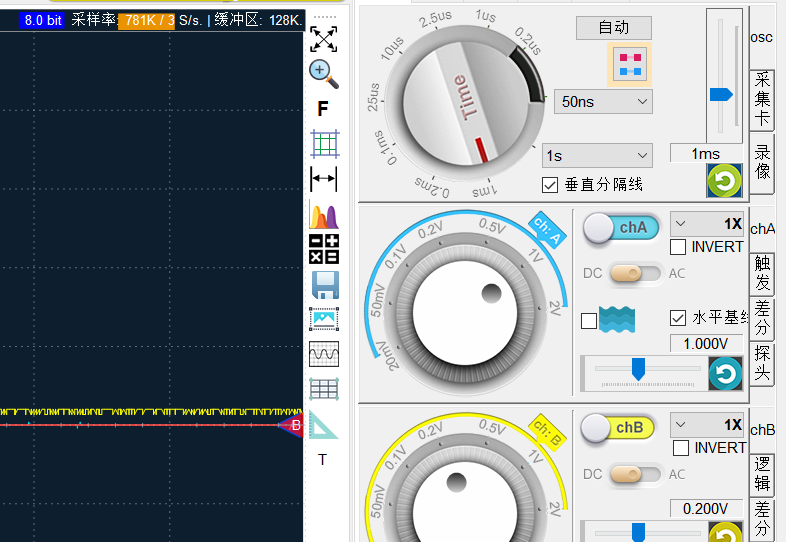786x542 pixels.
Task: Click the chA side label
Action: [x=762, y=229]
